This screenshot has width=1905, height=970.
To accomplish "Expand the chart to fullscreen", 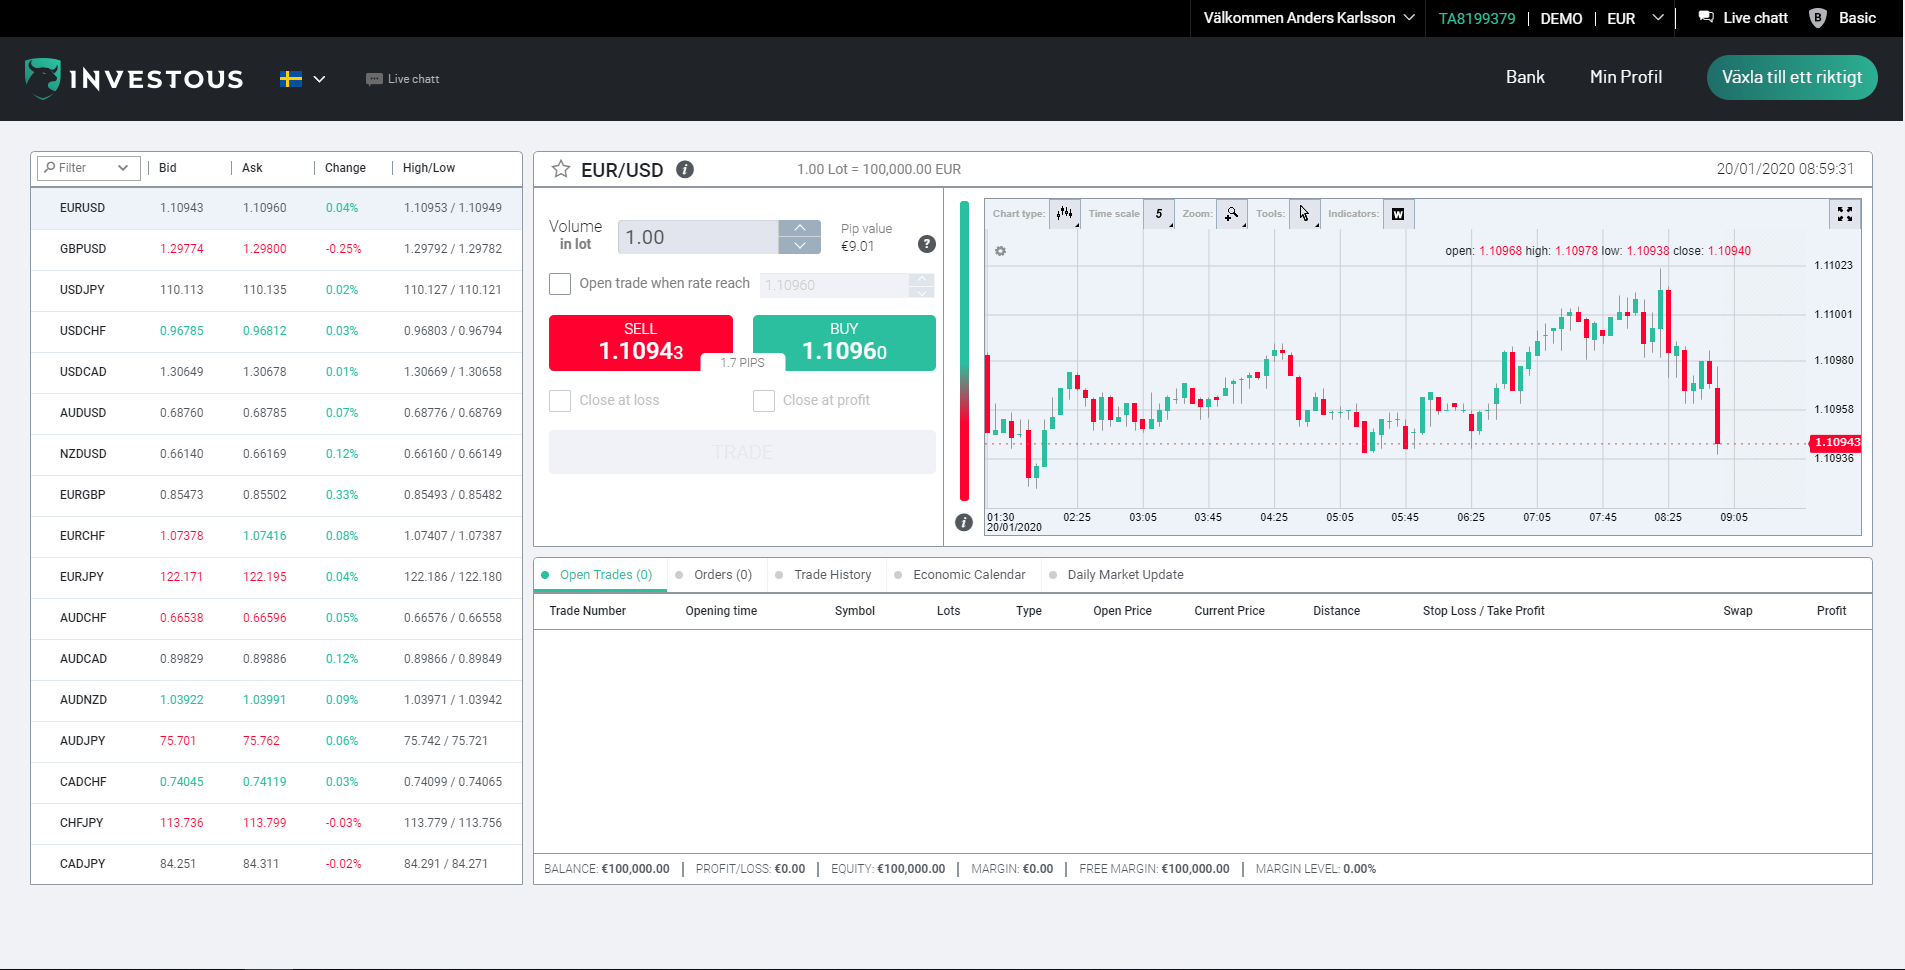I will coord(1845,214).
